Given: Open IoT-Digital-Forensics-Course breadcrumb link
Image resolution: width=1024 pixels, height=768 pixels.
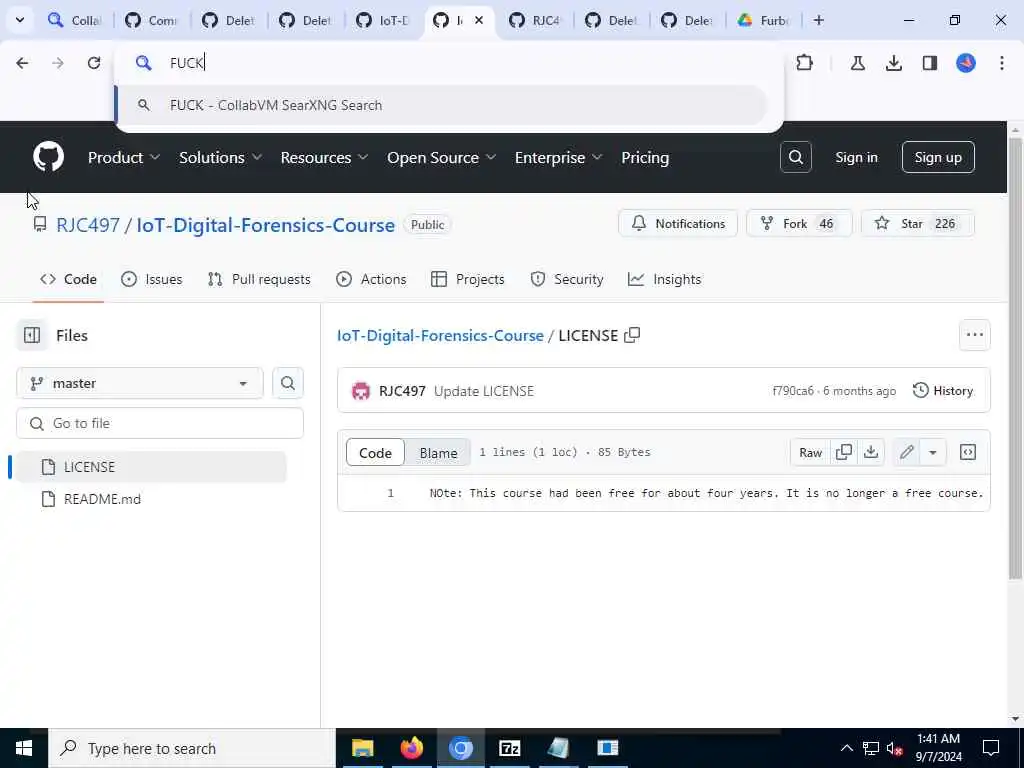Looking at the screenshot, I should 440,335.
